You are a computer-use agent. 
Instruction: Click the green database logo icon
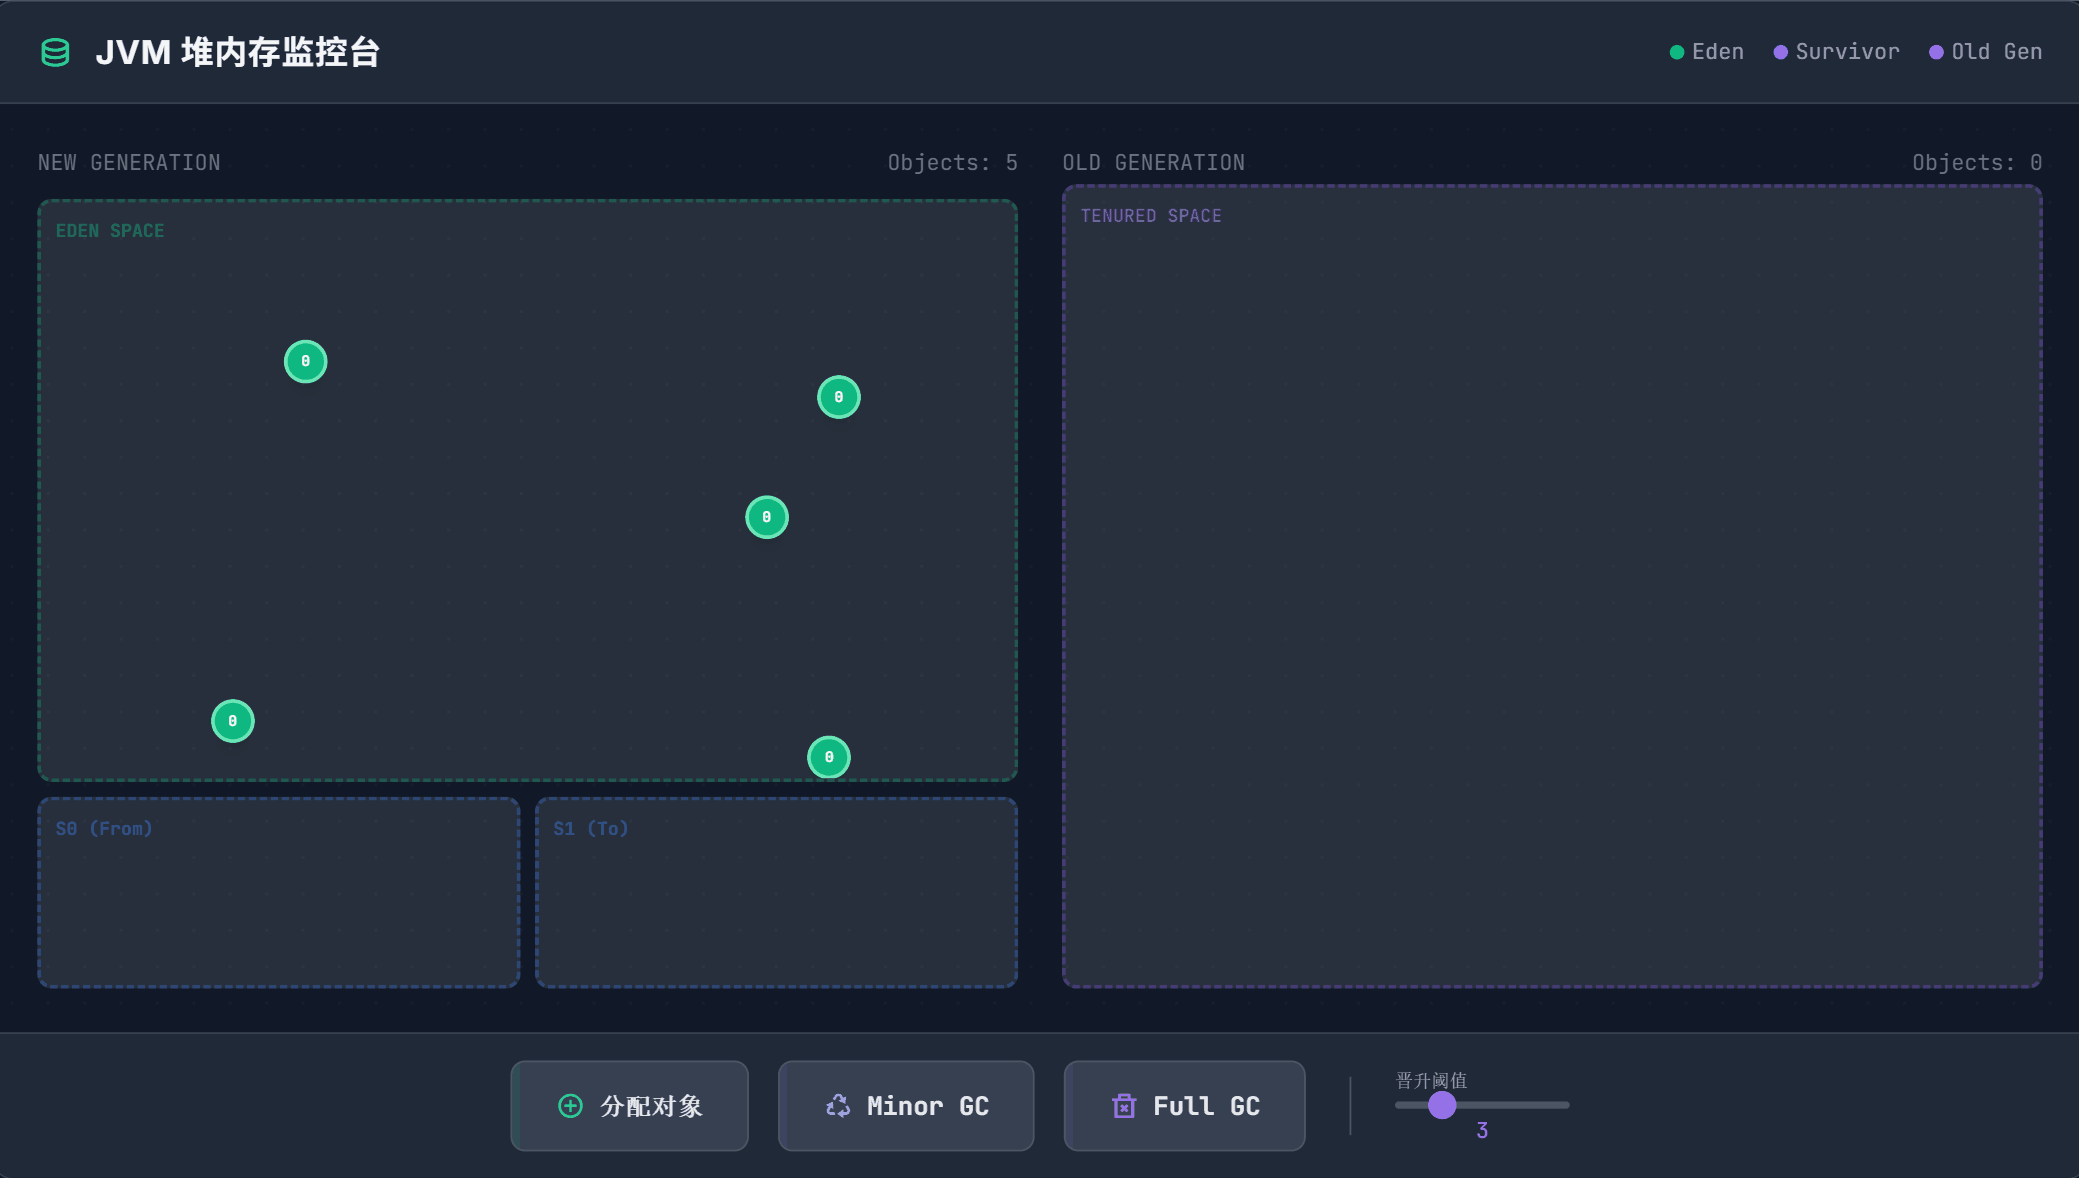coord(55,52)
